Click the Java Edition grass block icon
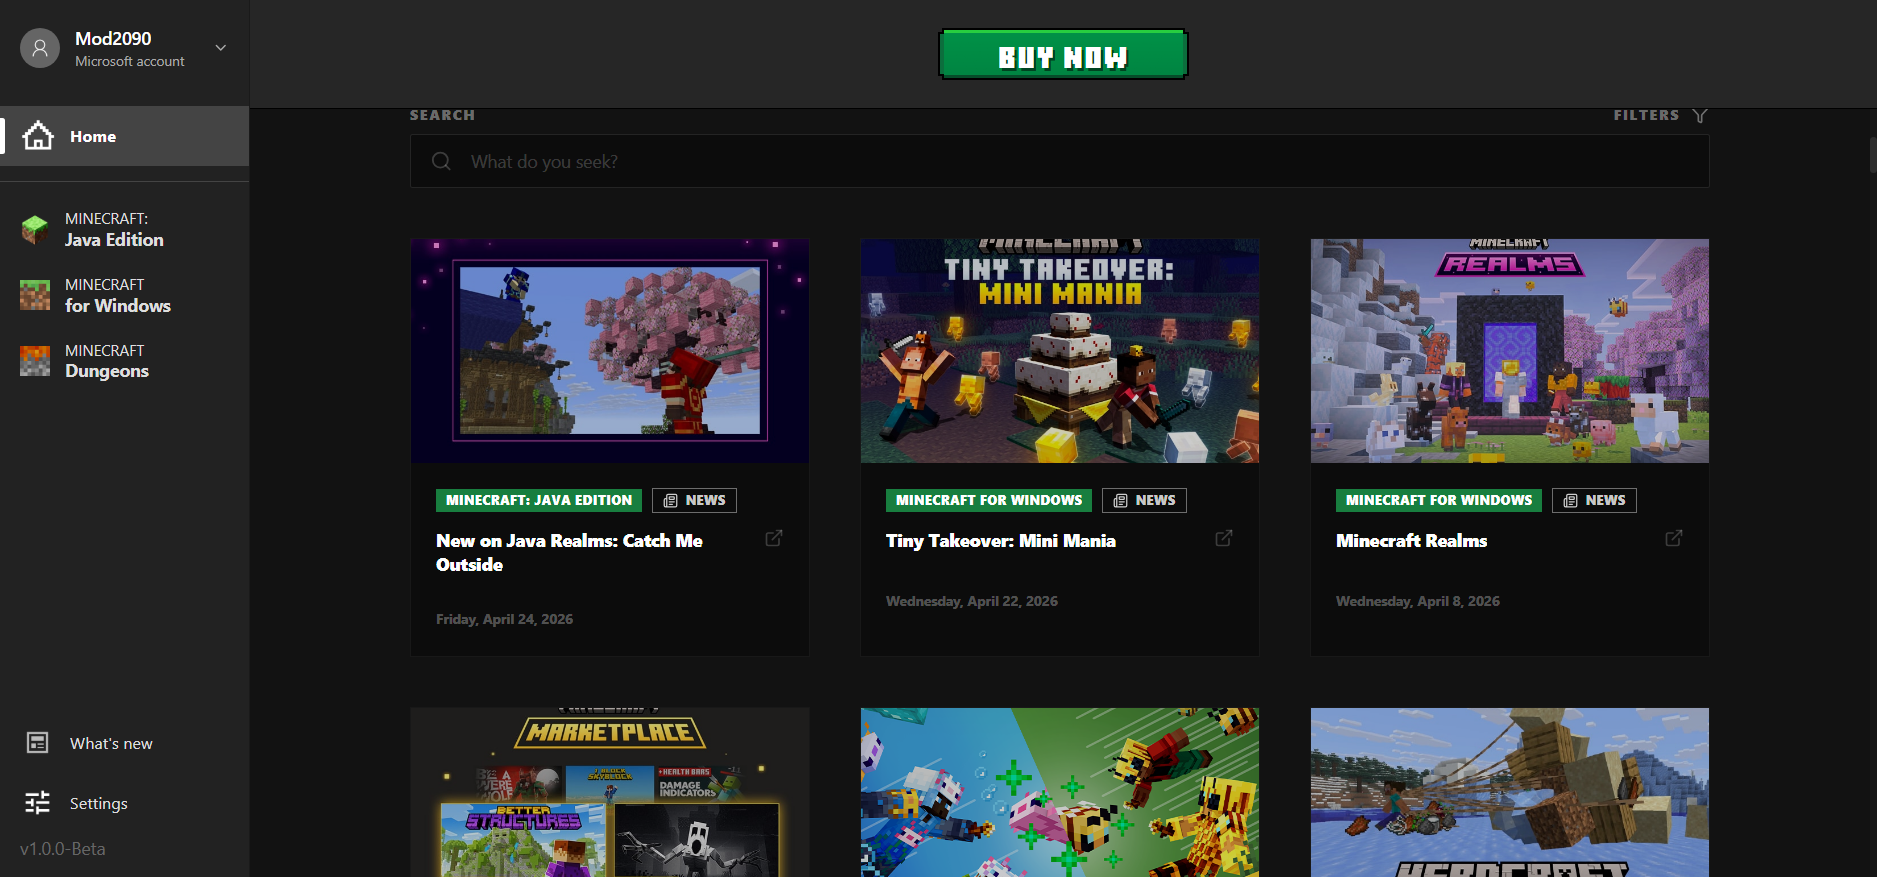The height and width of the screenshot is (877, 1877). pyautogui.click(x=35, y=230)
